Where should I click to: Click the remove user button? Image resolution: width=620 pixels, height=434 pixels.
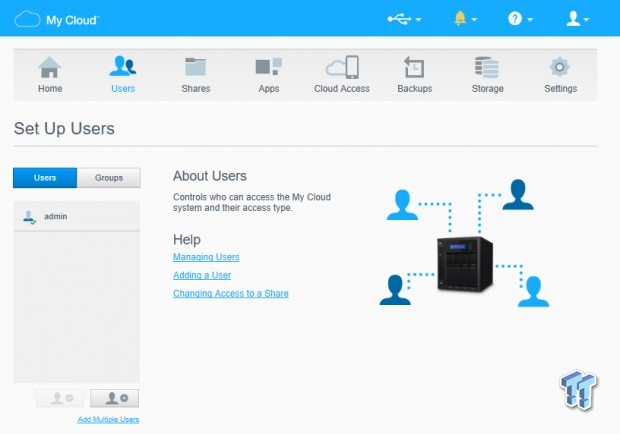60,398
